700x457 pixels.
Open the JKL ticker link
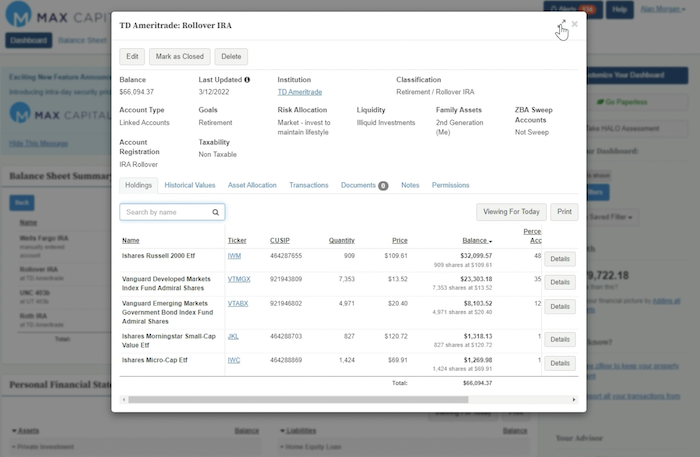233,336
